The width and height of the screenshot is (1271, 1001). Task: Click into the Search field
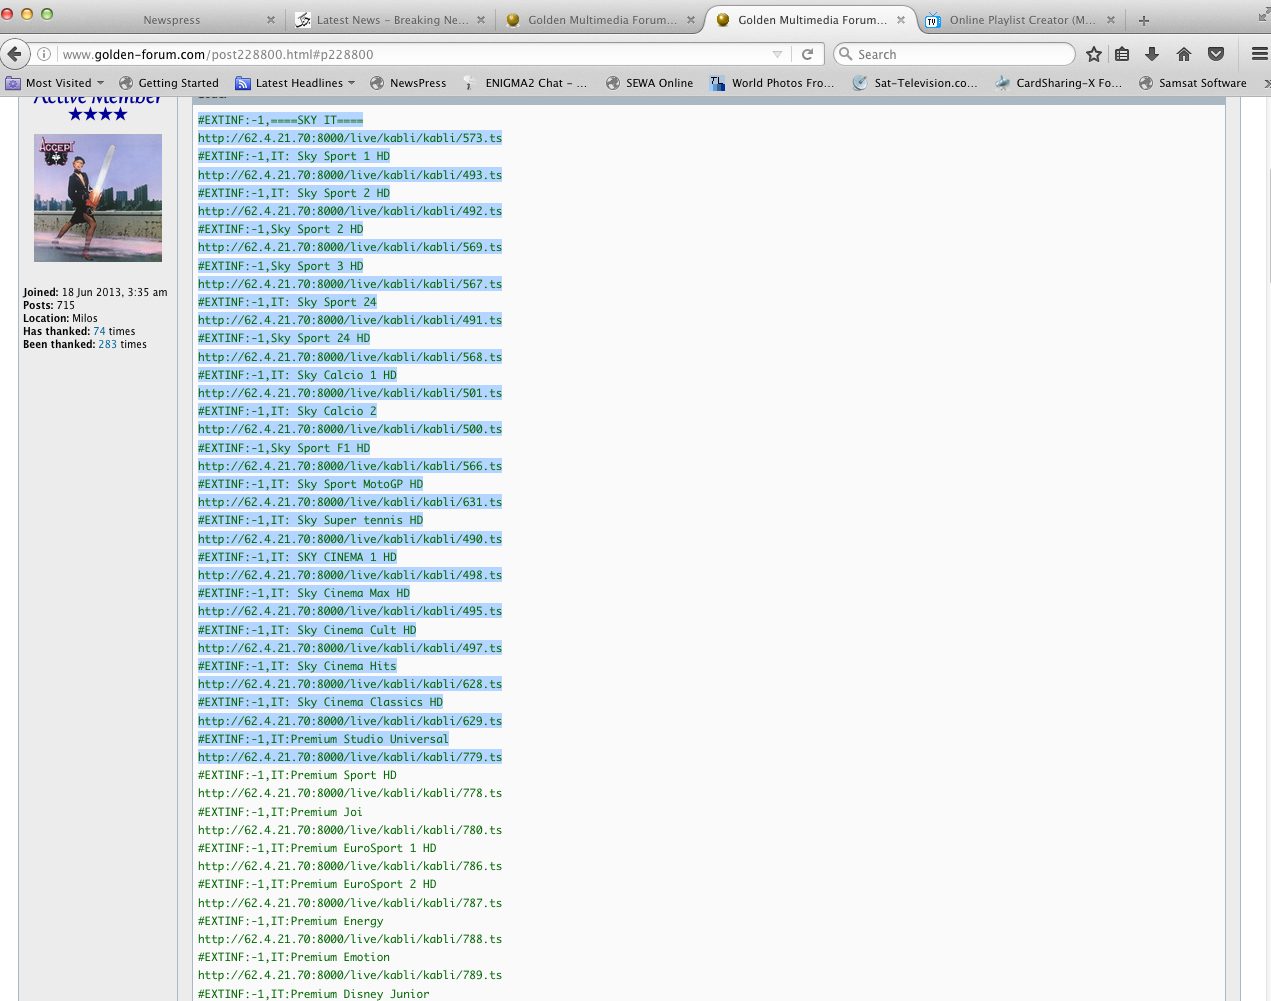[955, 54]
